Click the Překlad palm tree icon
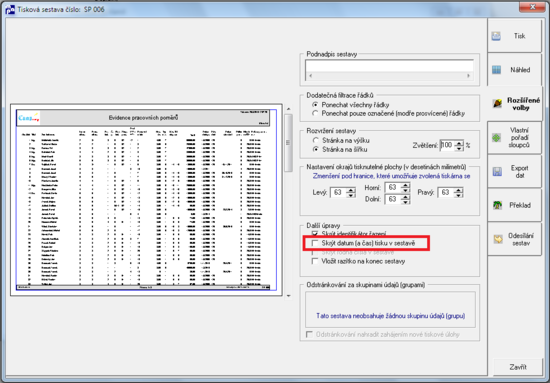The height and width of the screenshot is (383, 550). (497, 205)
